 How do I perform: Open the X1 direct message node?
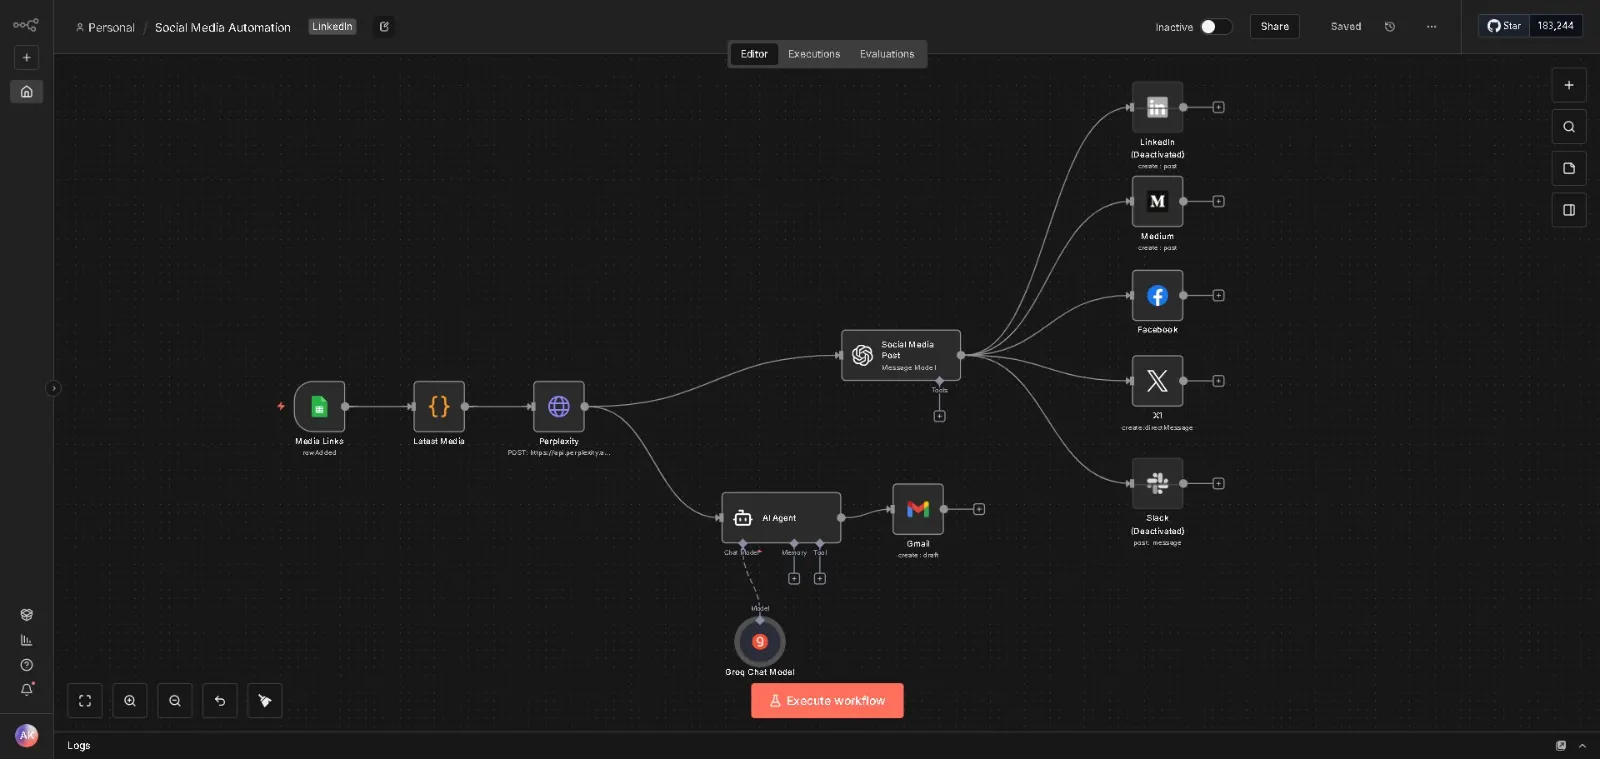coord(1157,381)
